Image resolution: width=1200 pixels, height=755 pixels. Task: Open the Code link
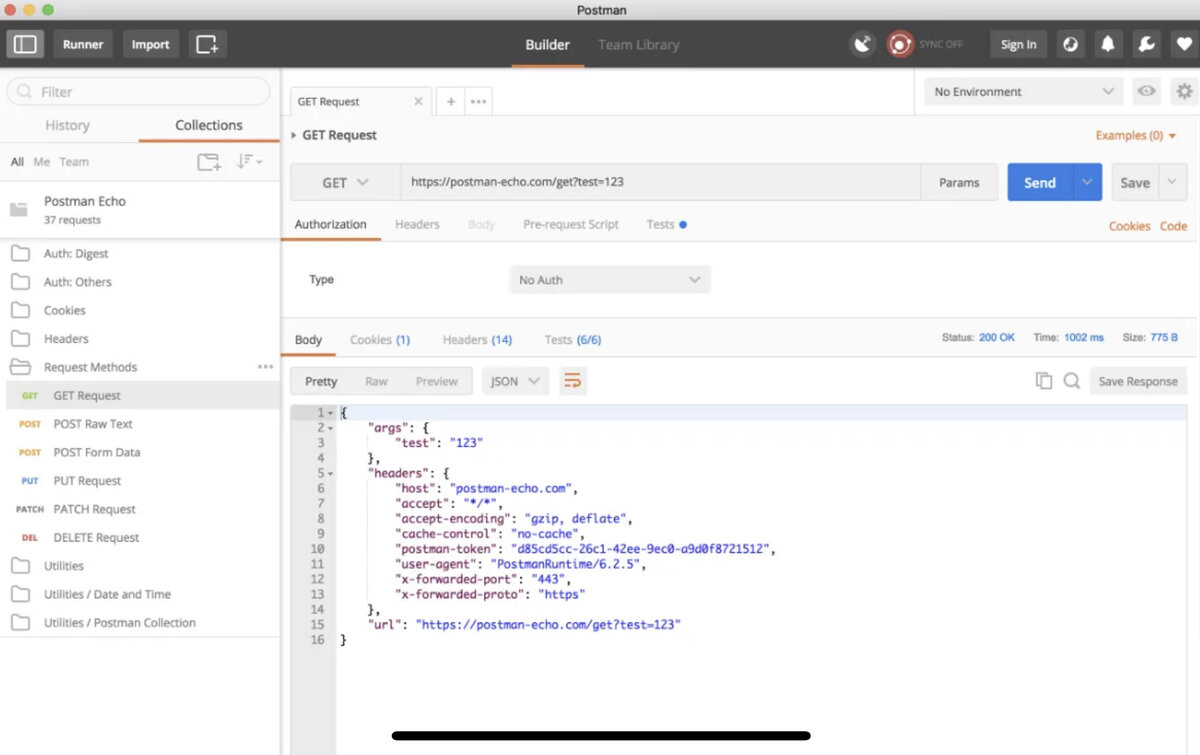click(1173, 226)
